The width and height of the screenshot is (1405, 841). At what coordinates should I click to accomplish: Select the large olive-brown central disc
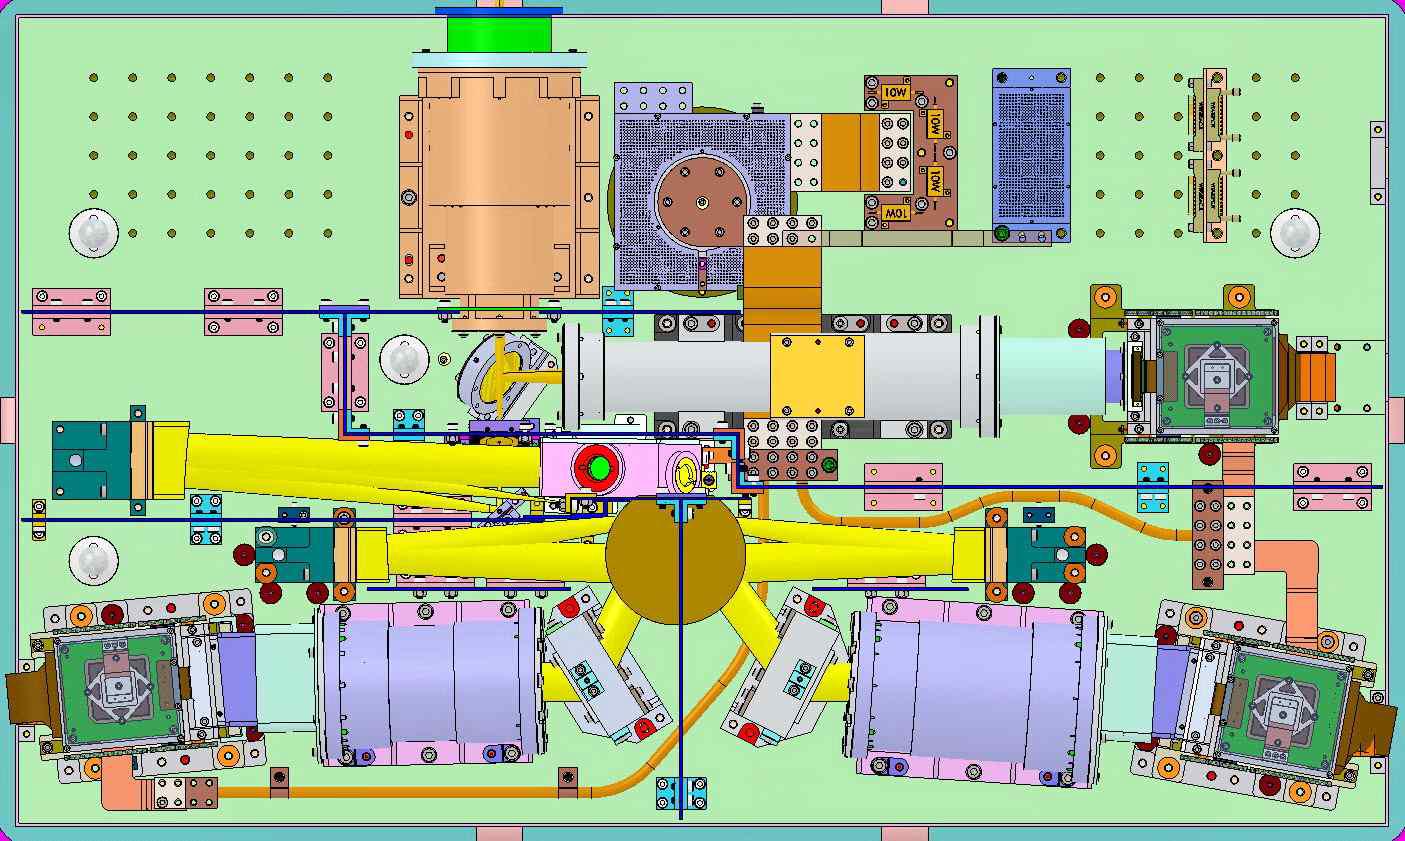(x=676, y=558)
